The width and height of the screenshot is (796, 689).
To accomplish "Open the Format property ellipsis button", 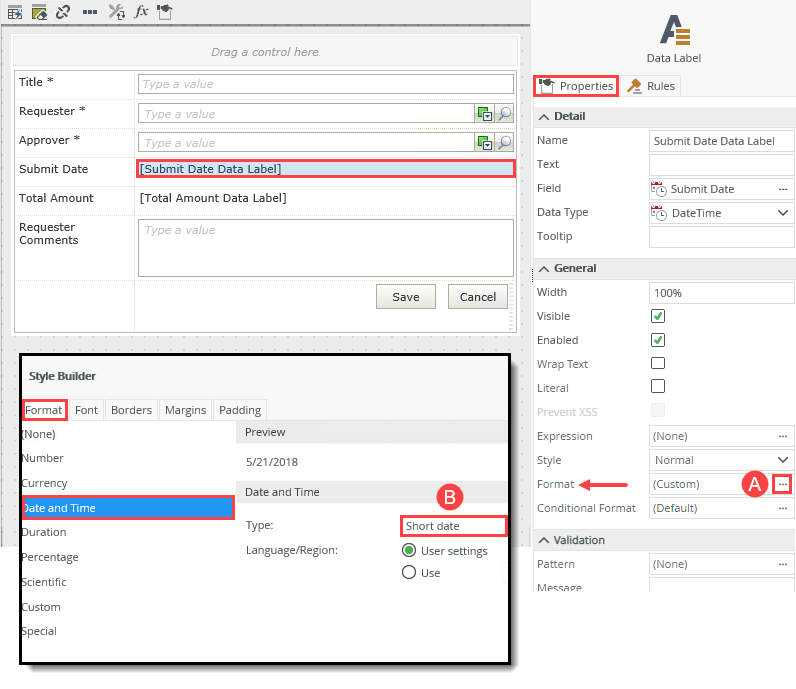I will coord(783,484).
